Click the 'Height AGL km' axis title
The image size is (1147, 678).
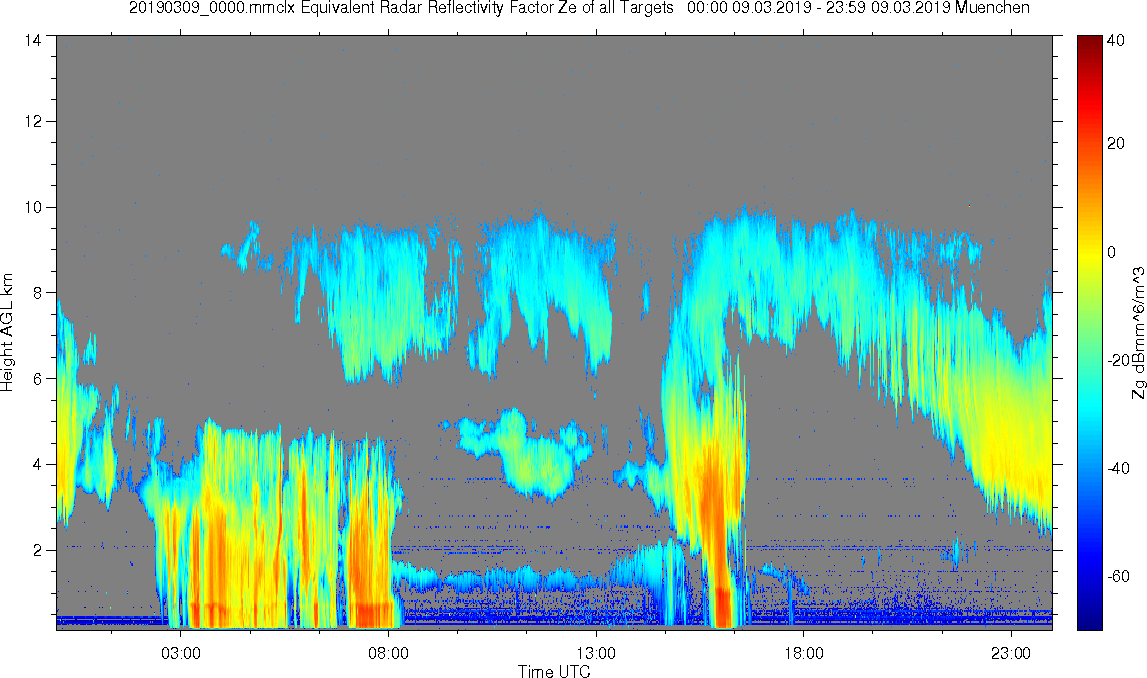pos(7,332)
